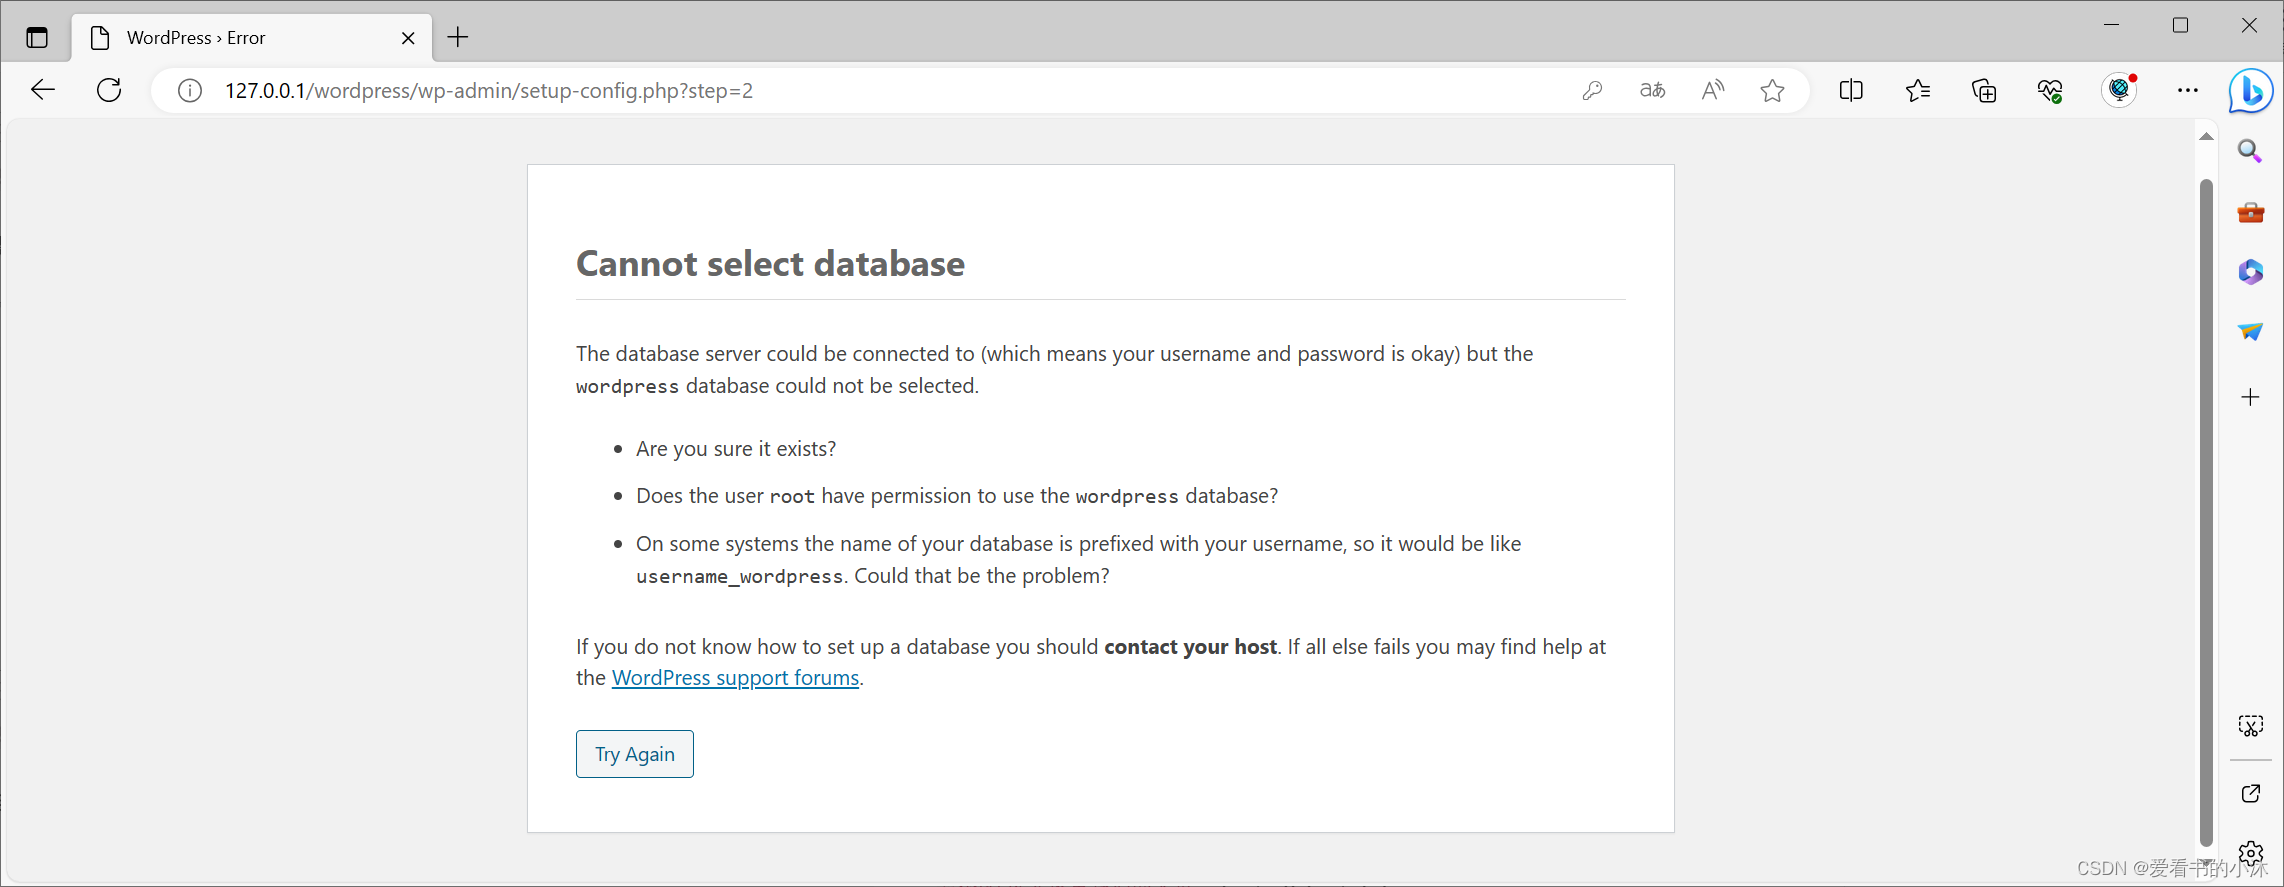Open the Bing Copilot sidebar button
Image resolution: width=2284 pixels, height=887 pixels.
[2251, 91]
